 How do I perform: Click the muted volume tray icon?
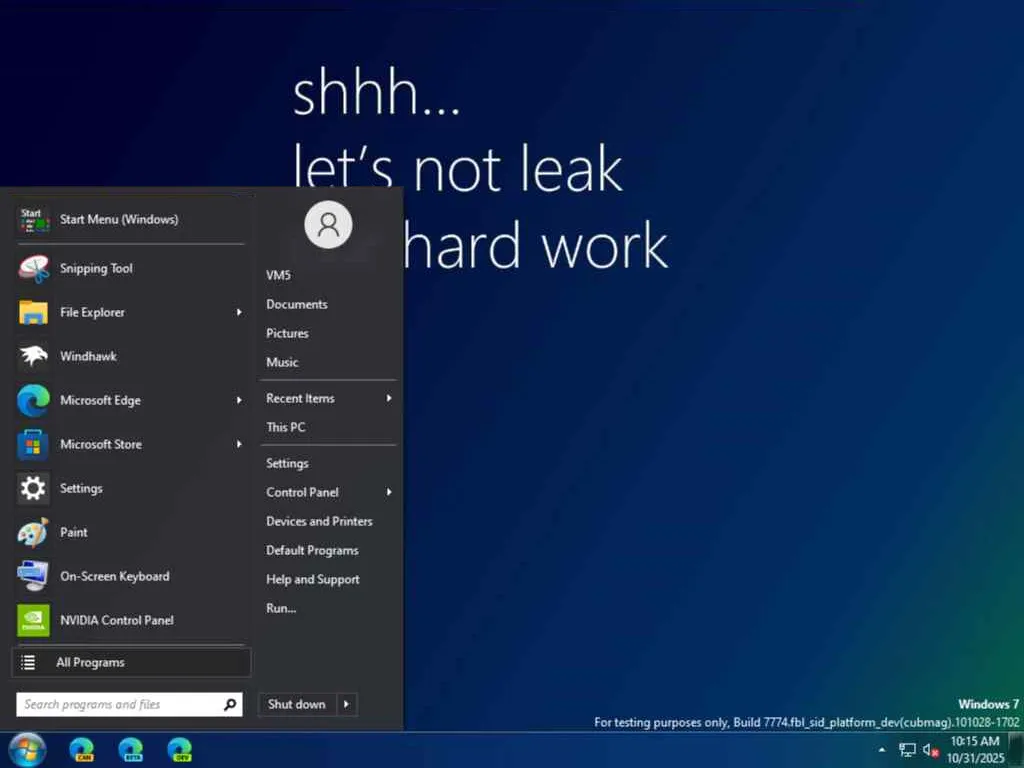931,750
